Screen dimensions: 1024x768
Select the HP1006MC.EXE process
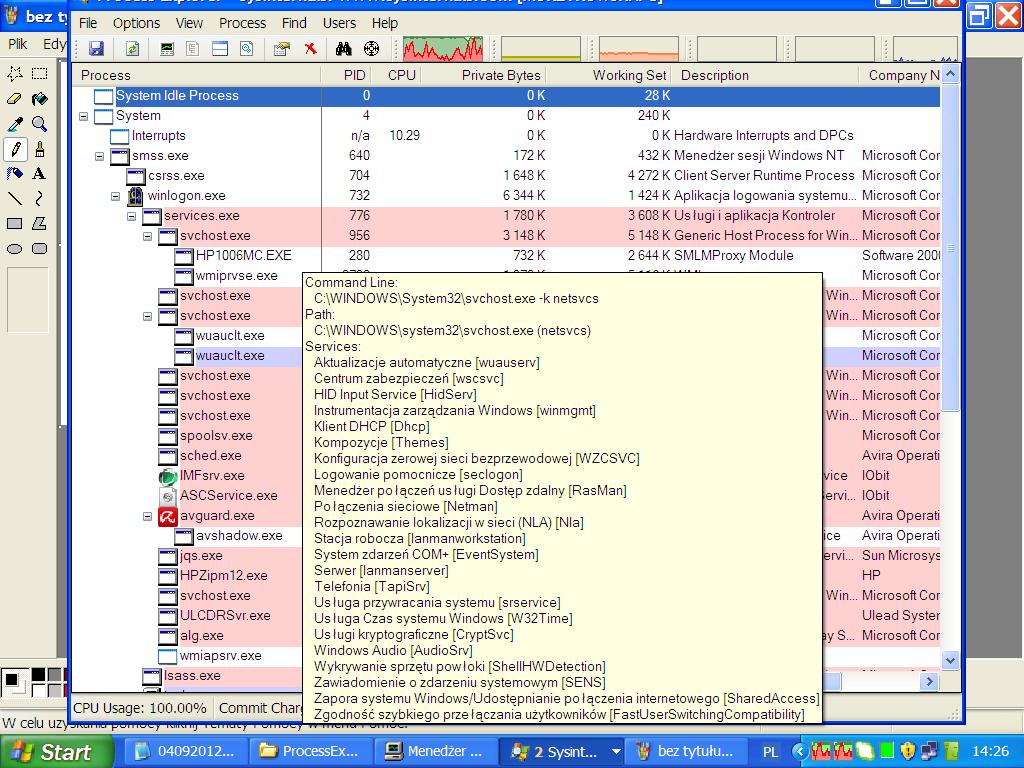[x=244, y=255]
